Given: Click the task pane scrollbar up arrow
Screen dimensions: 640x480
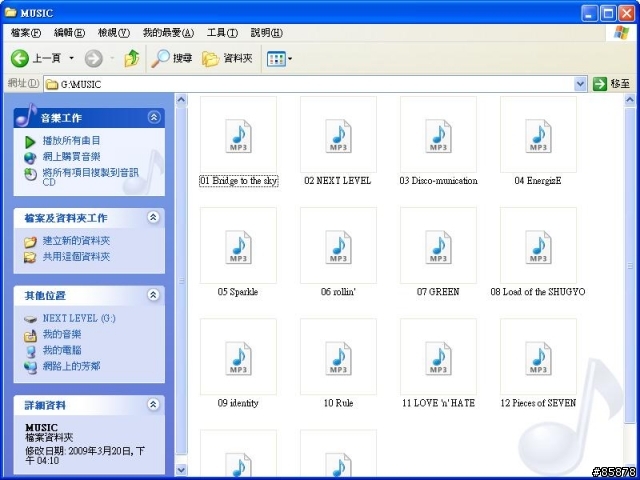Looking at the screenshot, I should pyautogui.click(x=181, y=99).
